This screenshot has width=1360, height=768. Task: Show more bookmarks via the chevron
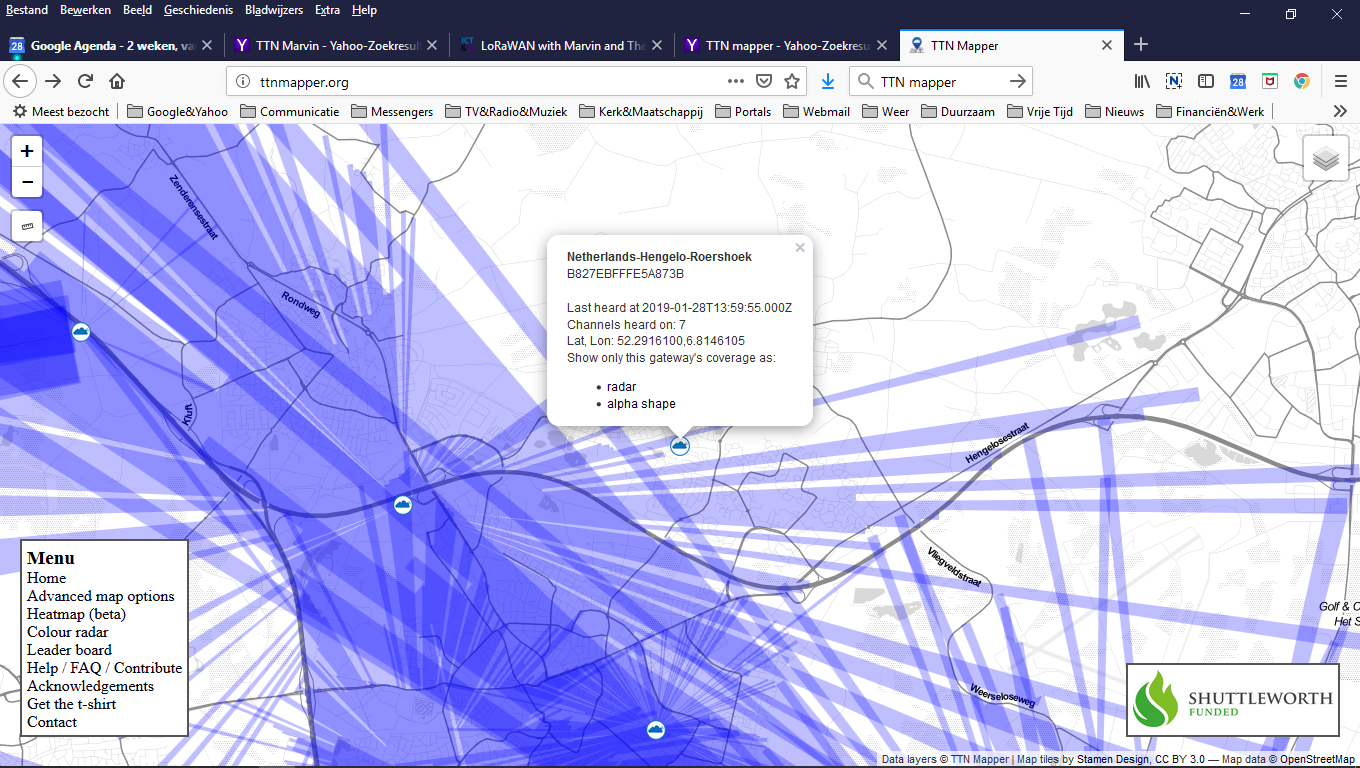tap(1340, 112)
